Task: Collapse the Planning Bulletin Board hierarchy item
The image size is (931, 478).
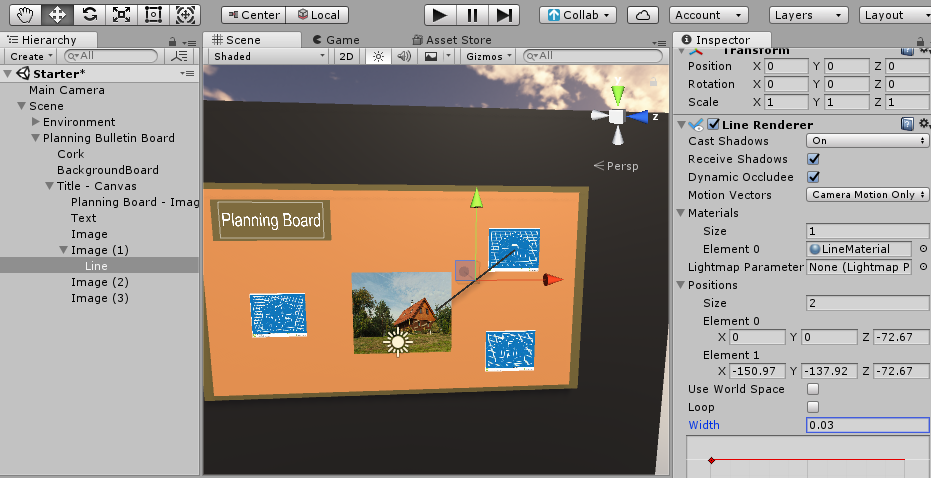Action: click(36, 138)
